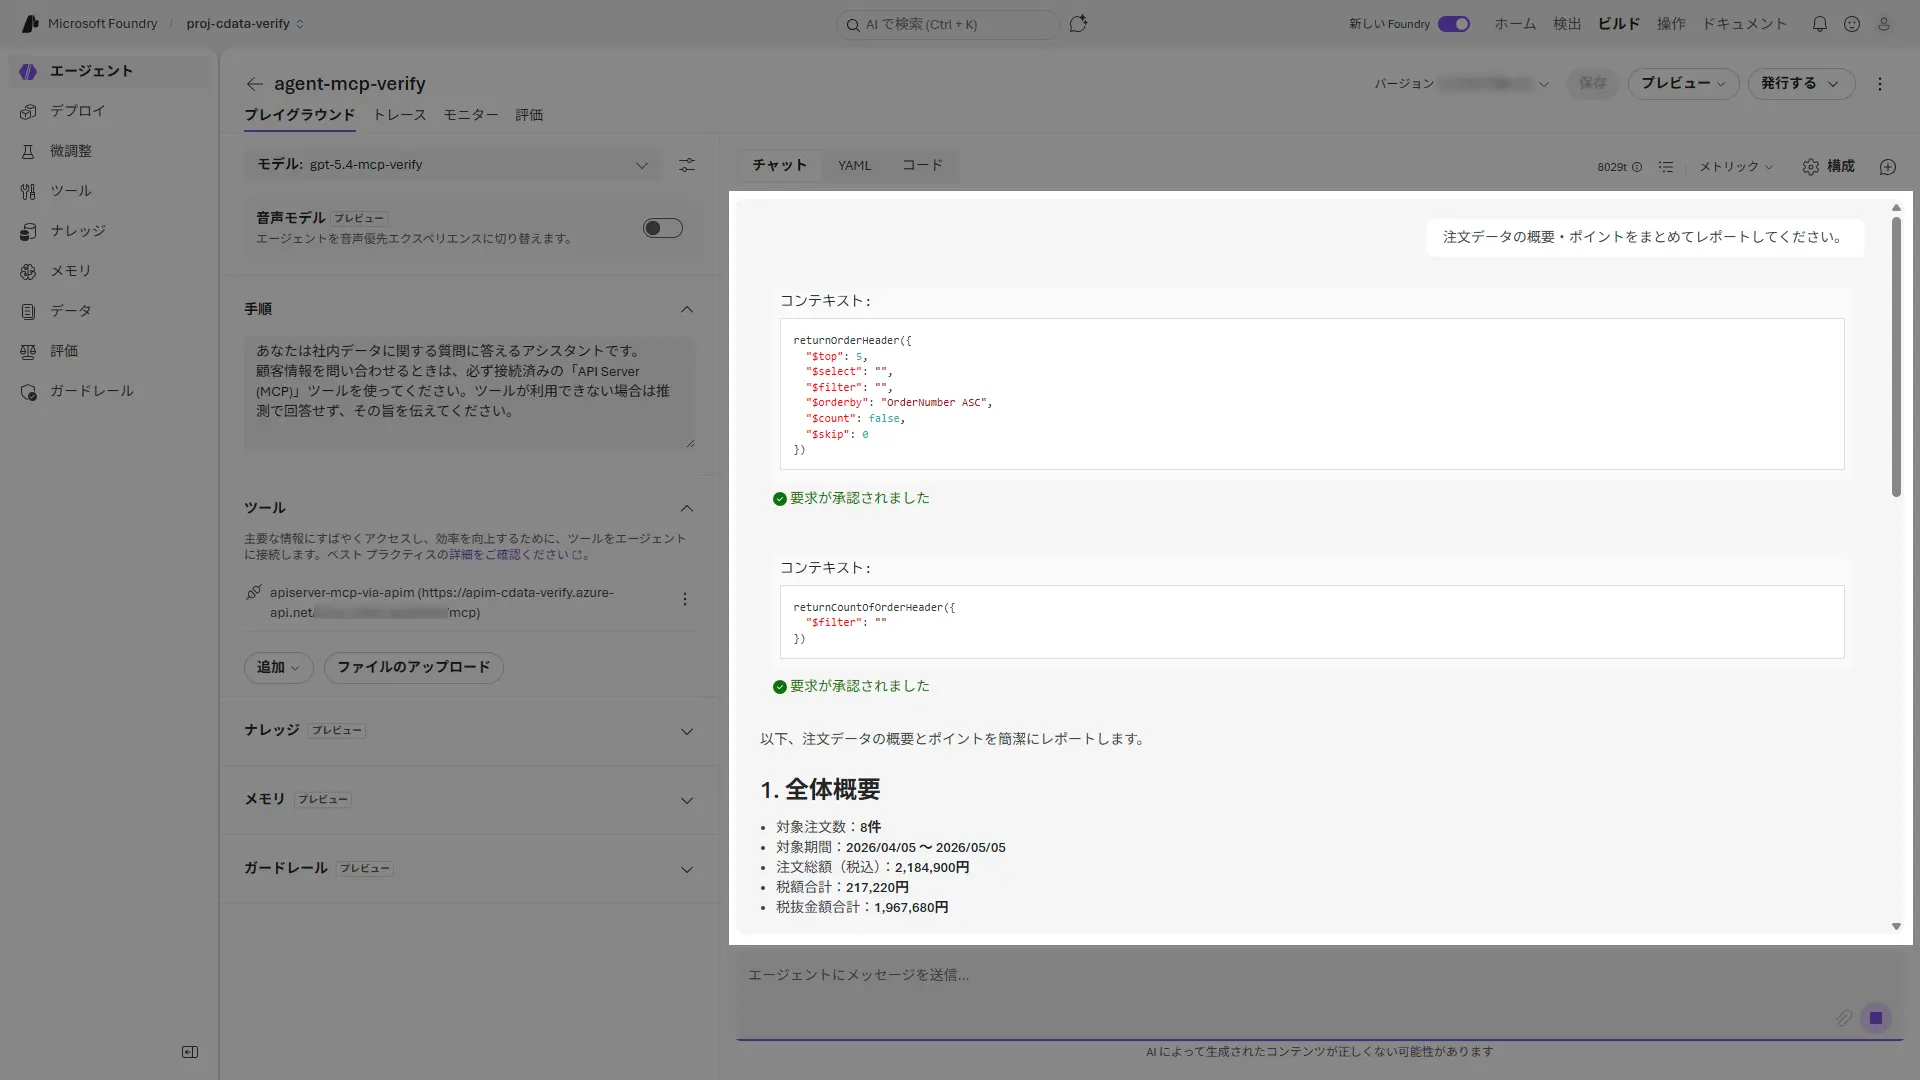Click the ファイルのアップロード button
This screenshot has height=1080, width=1920.
pos(414,667)
